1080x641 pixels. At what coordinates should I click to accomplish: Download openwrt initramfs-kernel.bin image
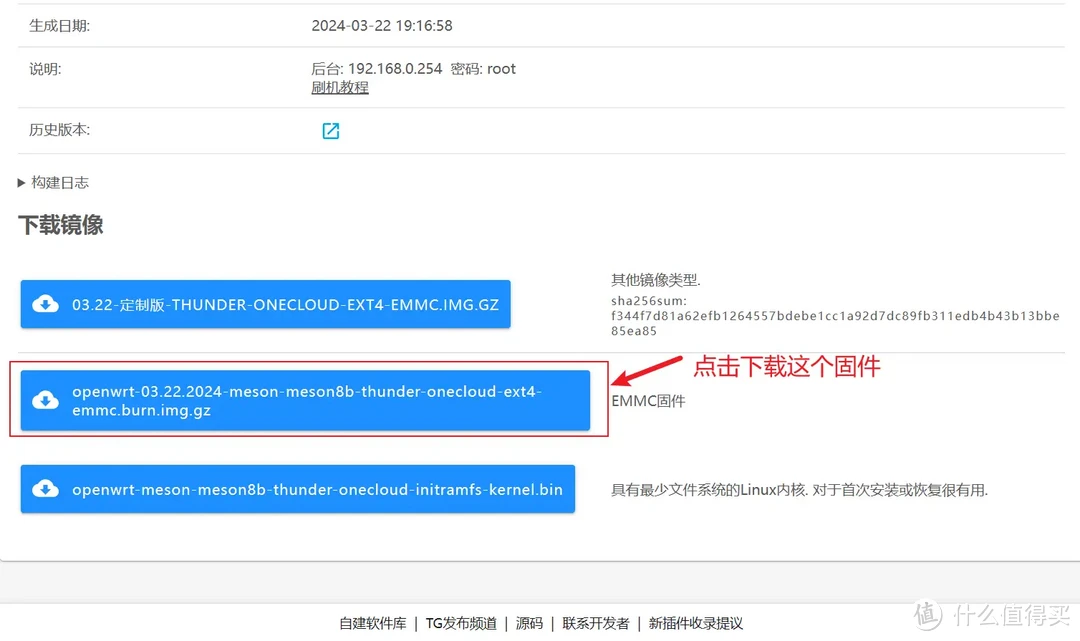[x=298, y=489]
